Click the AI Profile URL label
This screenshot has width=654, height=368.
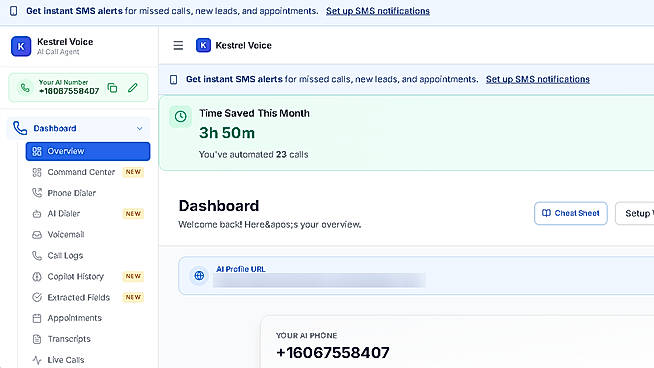241,269
